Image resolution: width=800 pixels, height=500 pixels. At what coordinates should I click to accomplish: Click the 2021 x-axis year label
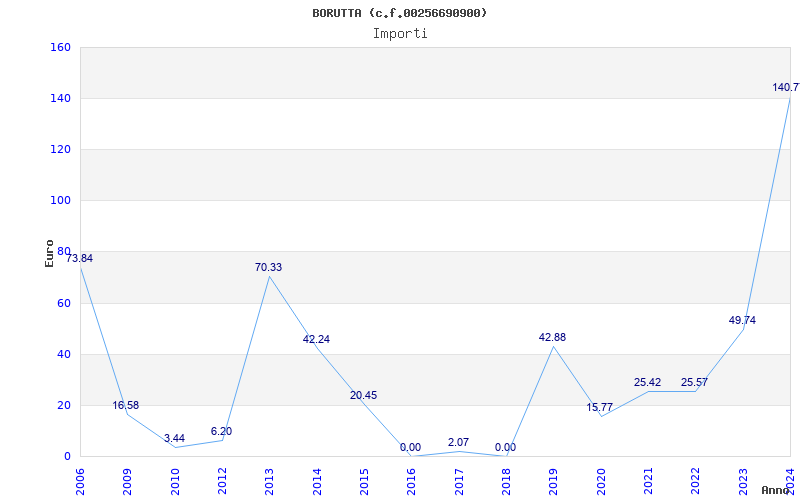pos(648,482)
